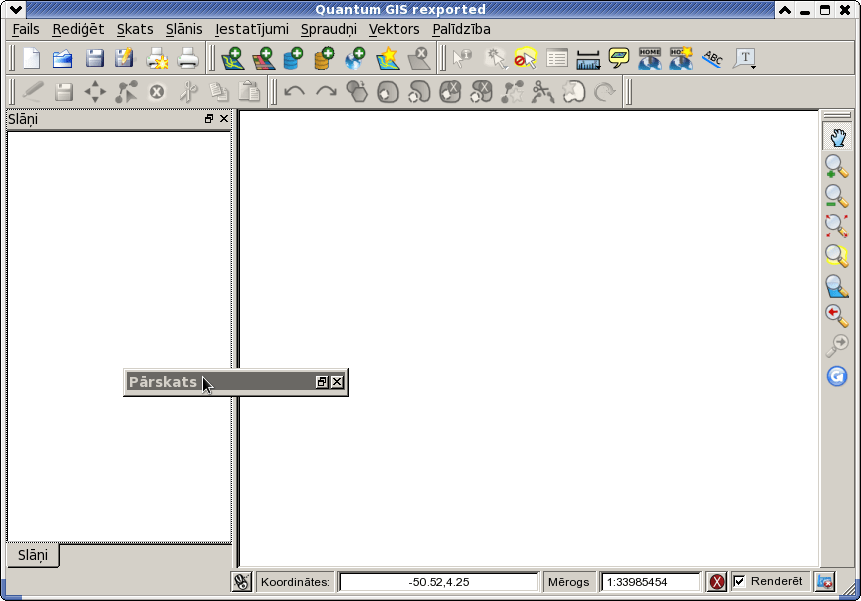Open composer manager printer icon
861x601 pixels.
pos(188,59)
